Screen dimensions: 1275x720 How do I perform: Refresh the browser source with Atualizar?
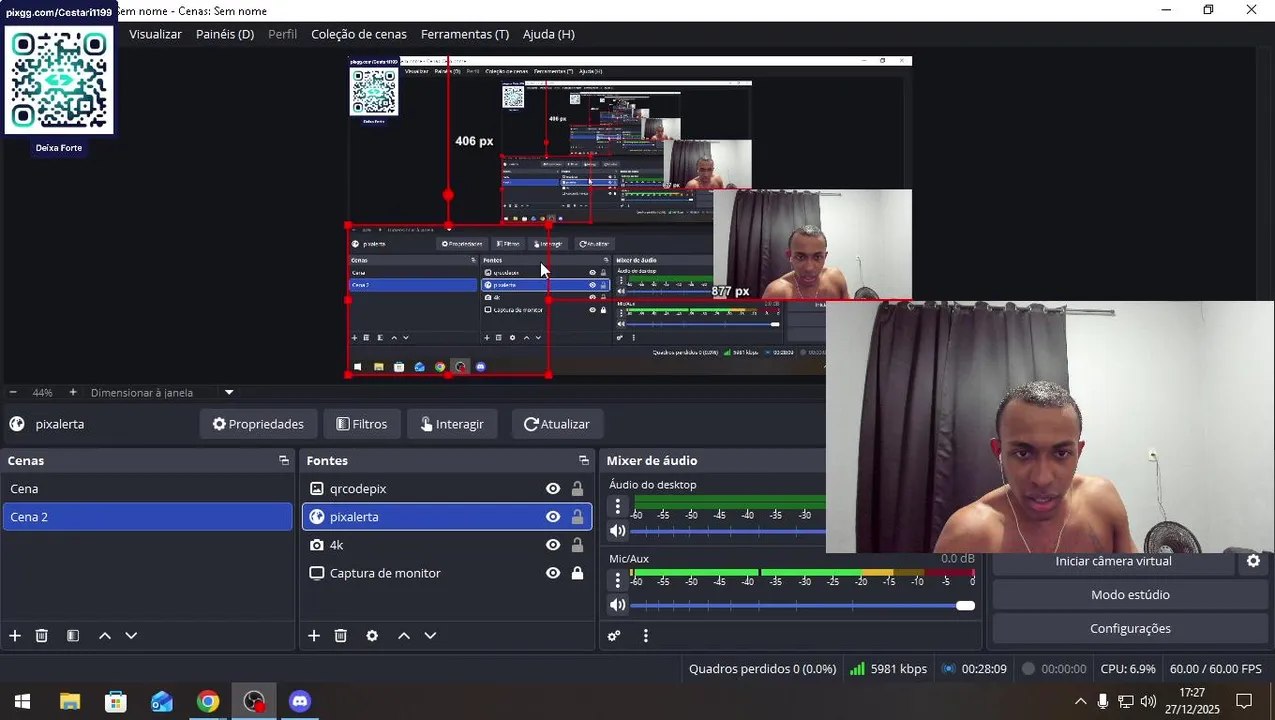click(557, 424)
